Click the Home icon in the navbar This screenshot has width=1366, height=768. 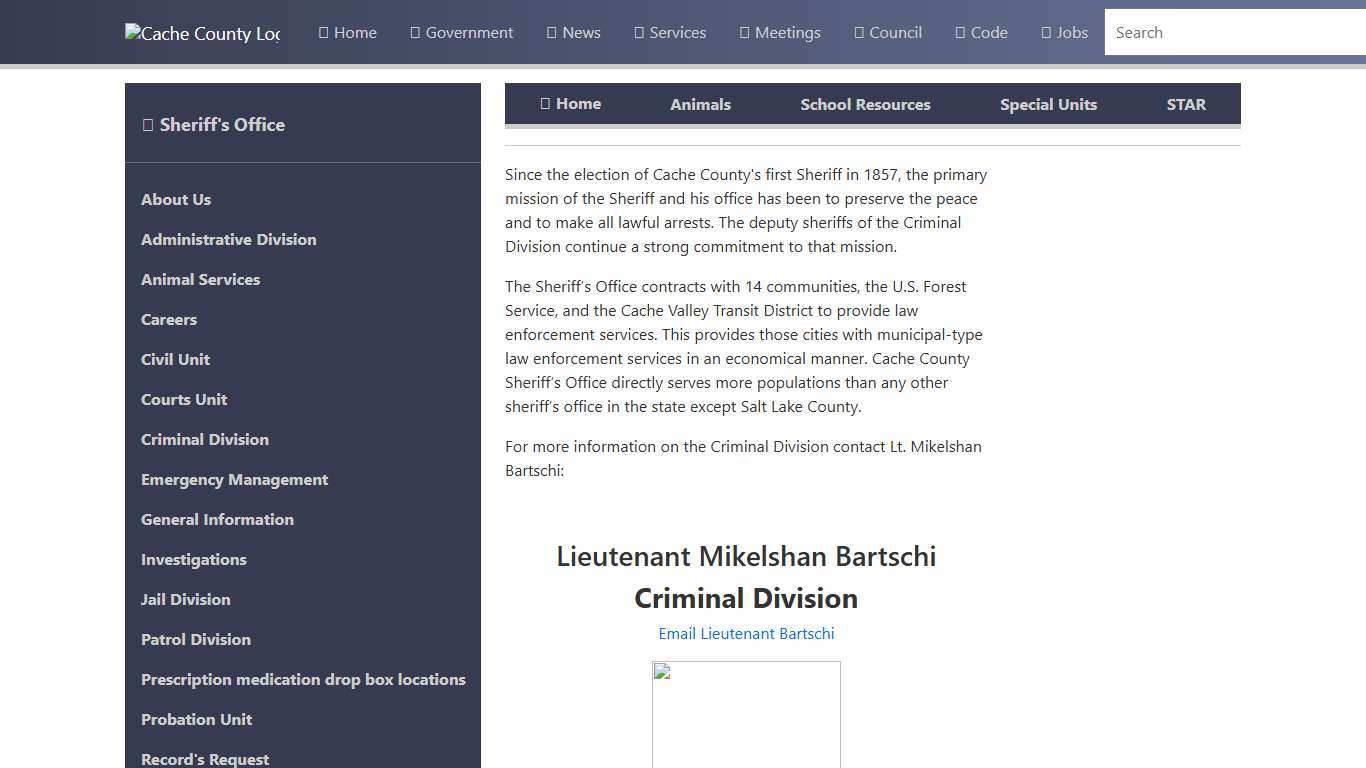click(x=322, y=32)
